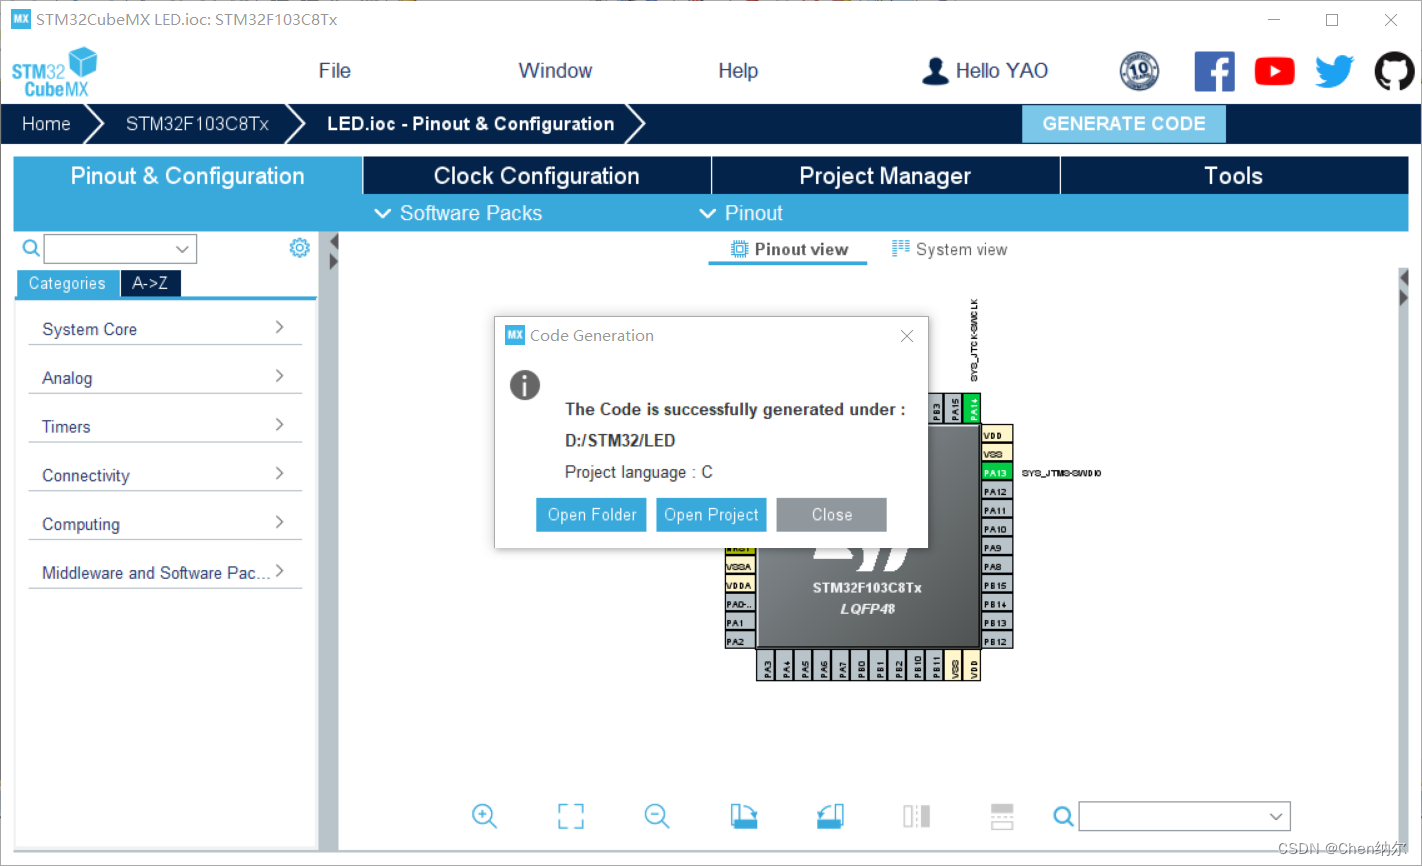Open the Software Packs dropdown
The height and width of the screenshot is (866, 1422).
point(458,213)
